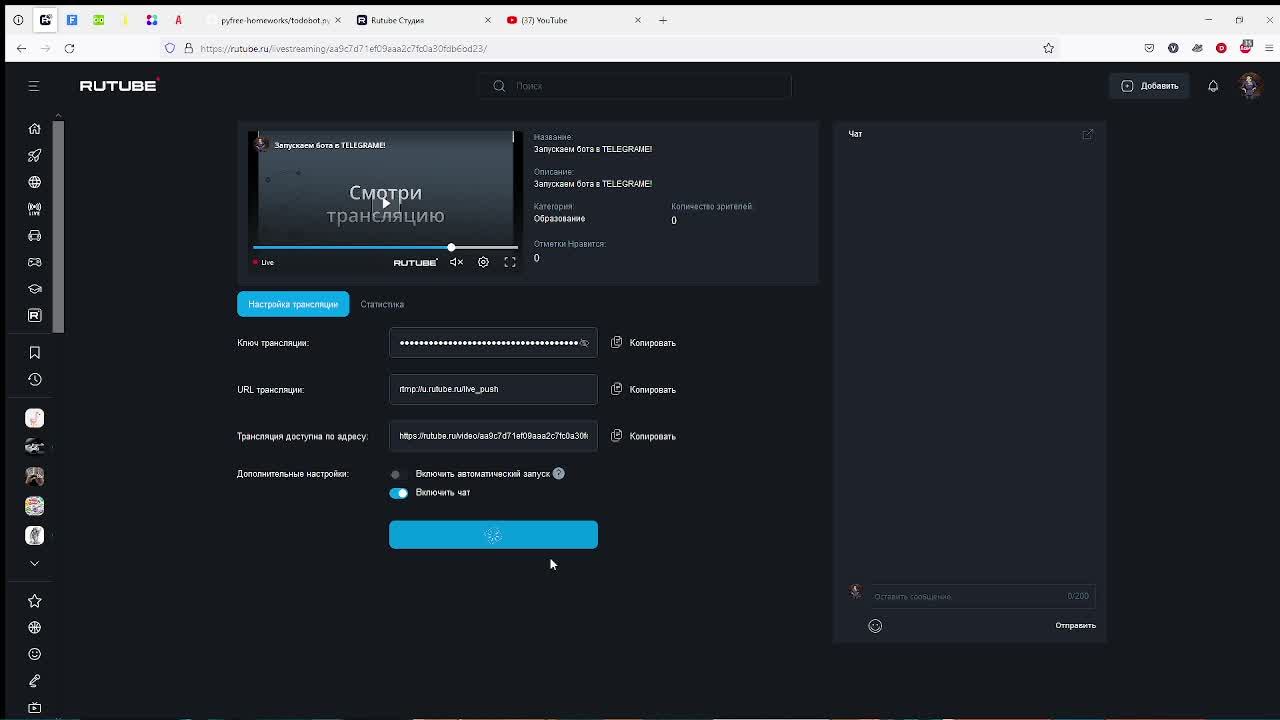The height and width of the screenshot is (720, 1280).
Task: Close the YouTube browser tab
Action: (x=637, y=20)
